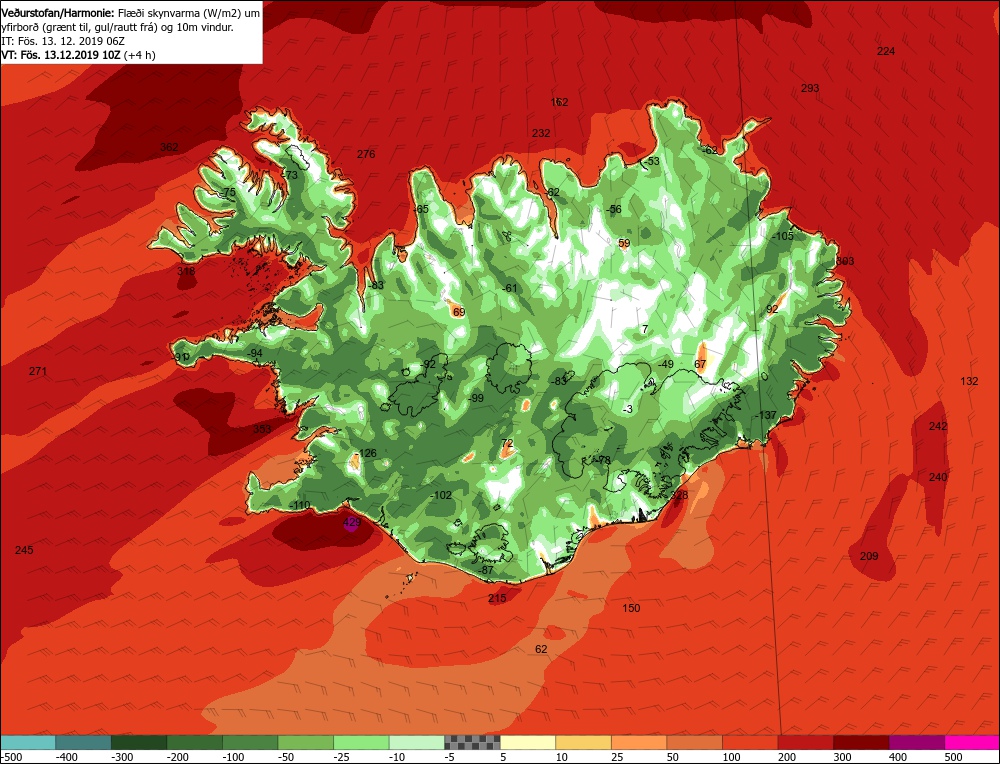Select the 67 value on the map

click(700, 365)
